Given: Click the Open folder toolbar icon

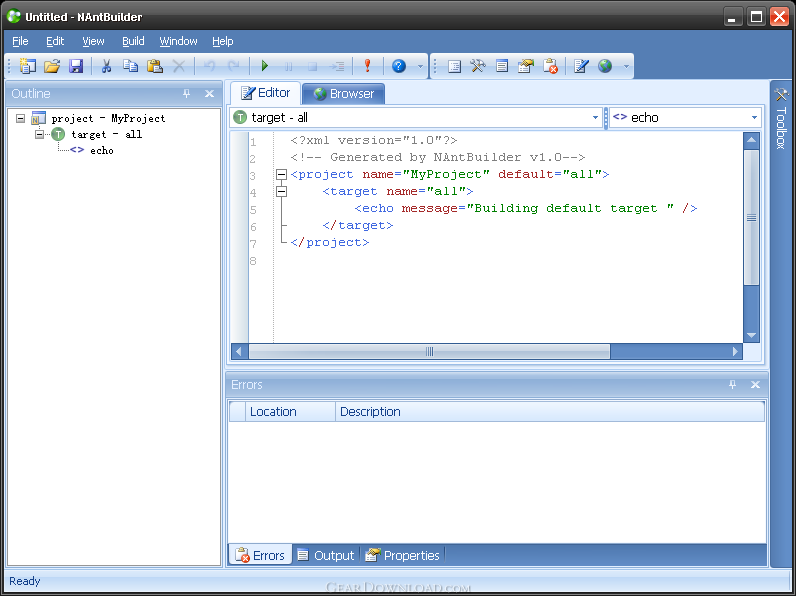Looking at the screenshot, I should [x=52, y=66].
